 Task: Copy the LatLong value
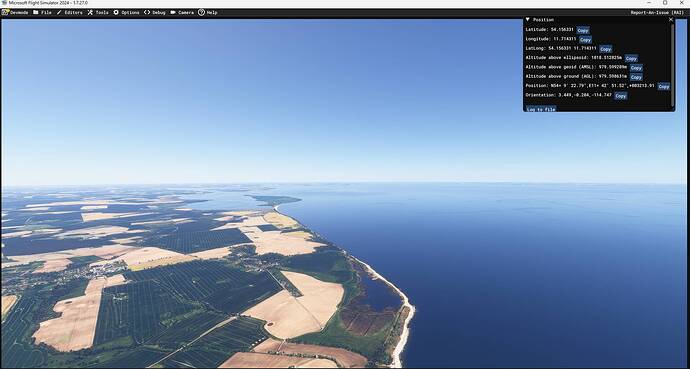[x=606, y=49]
